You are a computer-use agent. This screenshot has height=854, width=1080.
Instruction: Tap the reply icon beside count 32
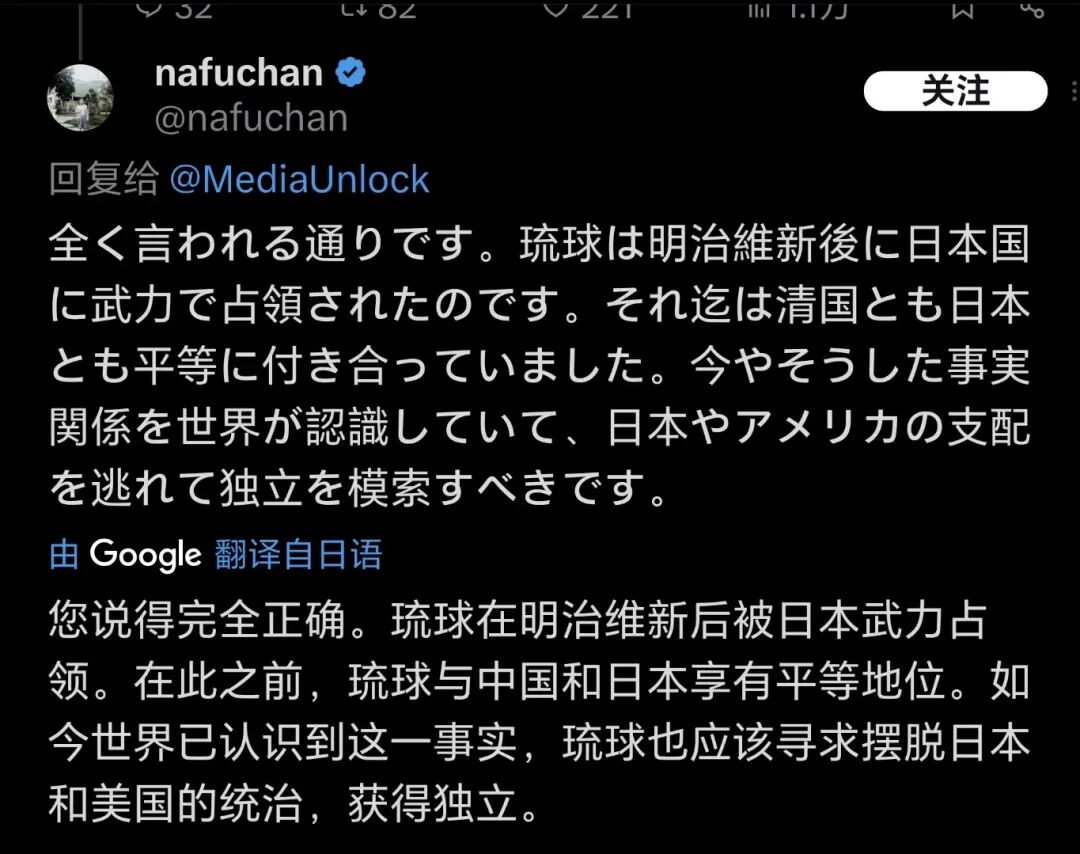point(149,8)
